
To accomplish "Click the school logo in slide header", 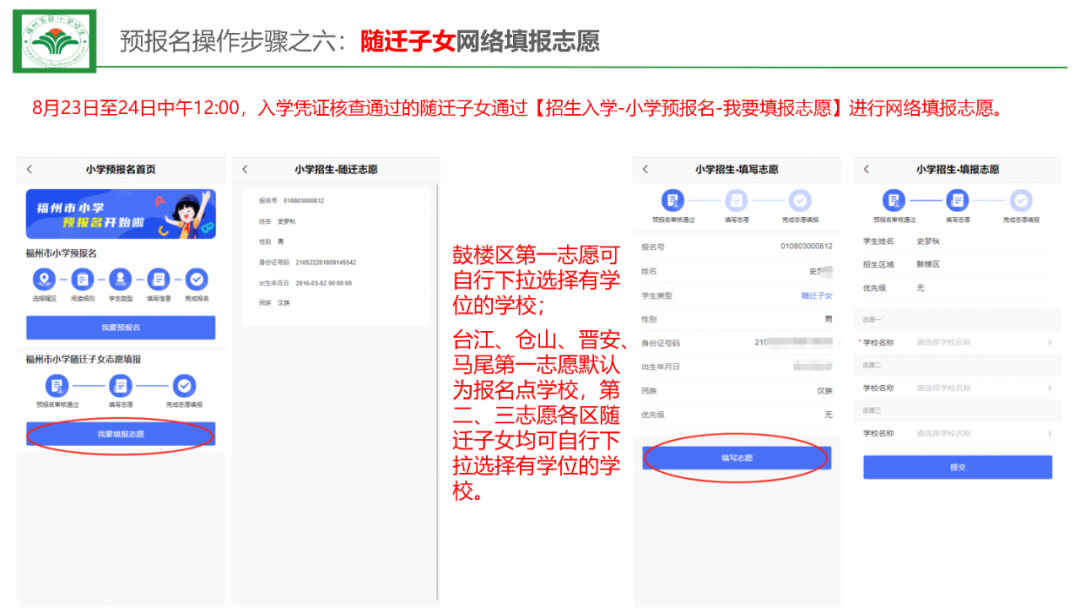I will click(55, 41).
